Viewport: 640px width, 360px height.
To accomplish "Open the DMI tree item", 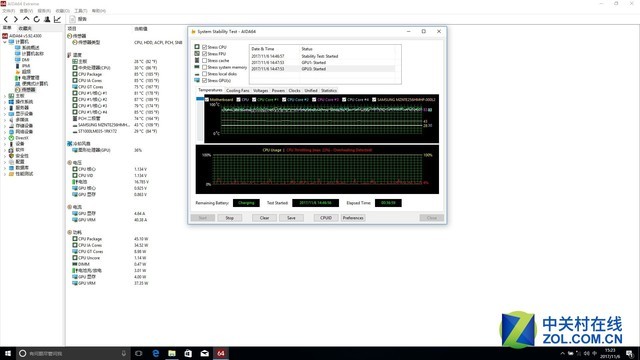I will pos(25,60).
